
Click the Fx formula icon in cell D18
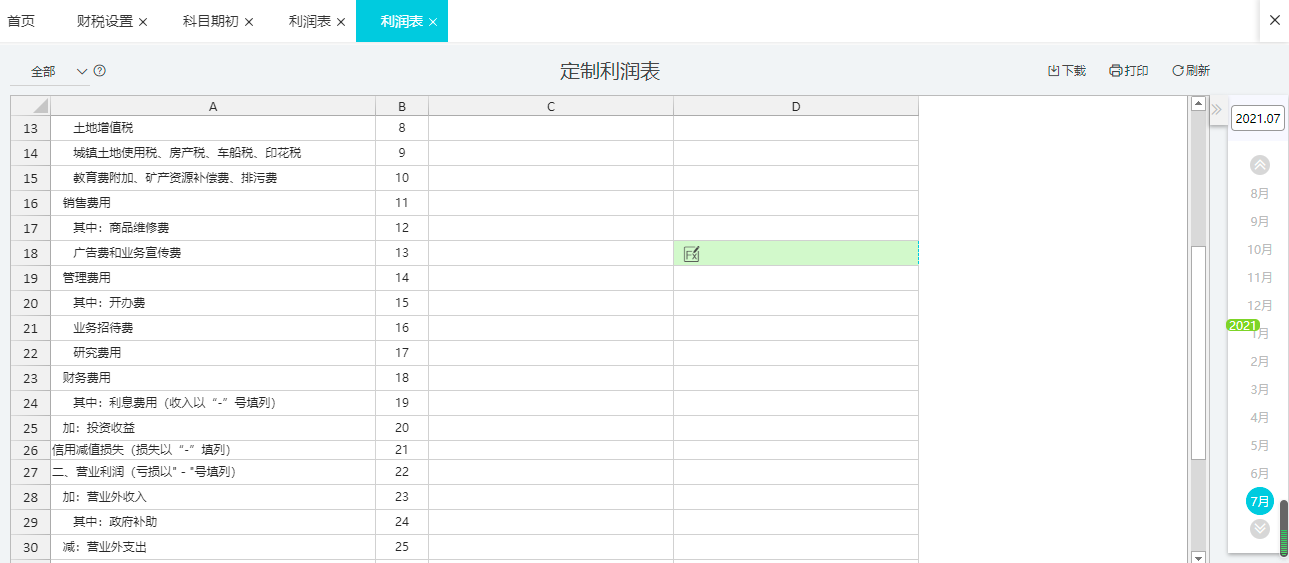[691, 254]
